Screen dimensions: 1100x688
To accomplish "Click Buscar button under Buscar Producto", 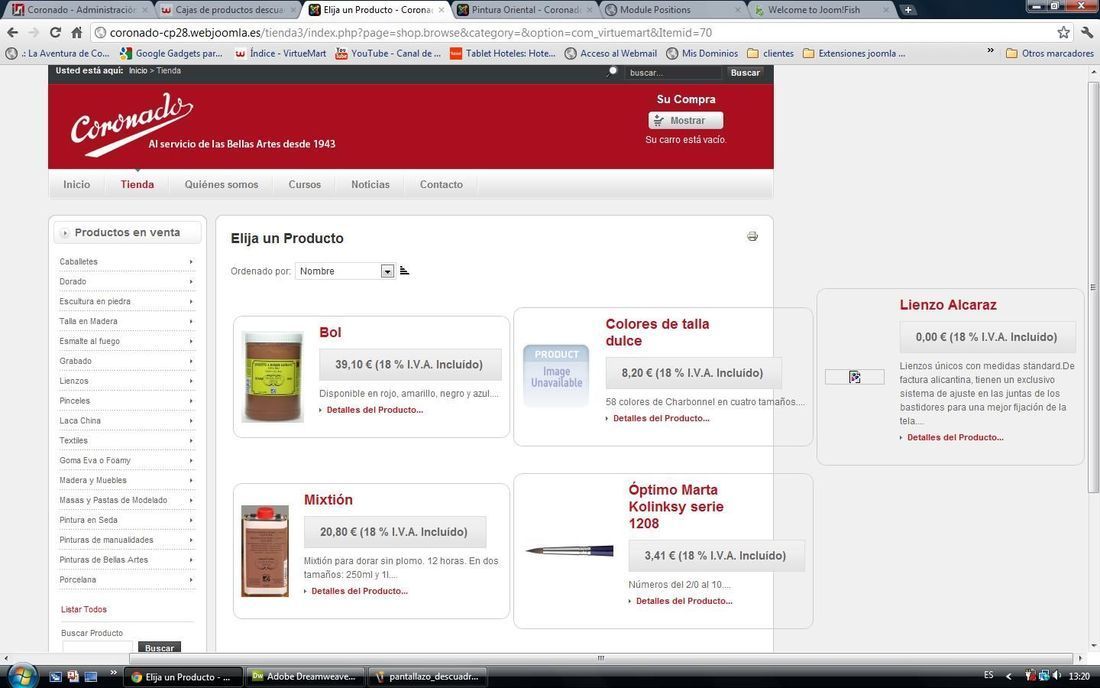I will [159, 647].
